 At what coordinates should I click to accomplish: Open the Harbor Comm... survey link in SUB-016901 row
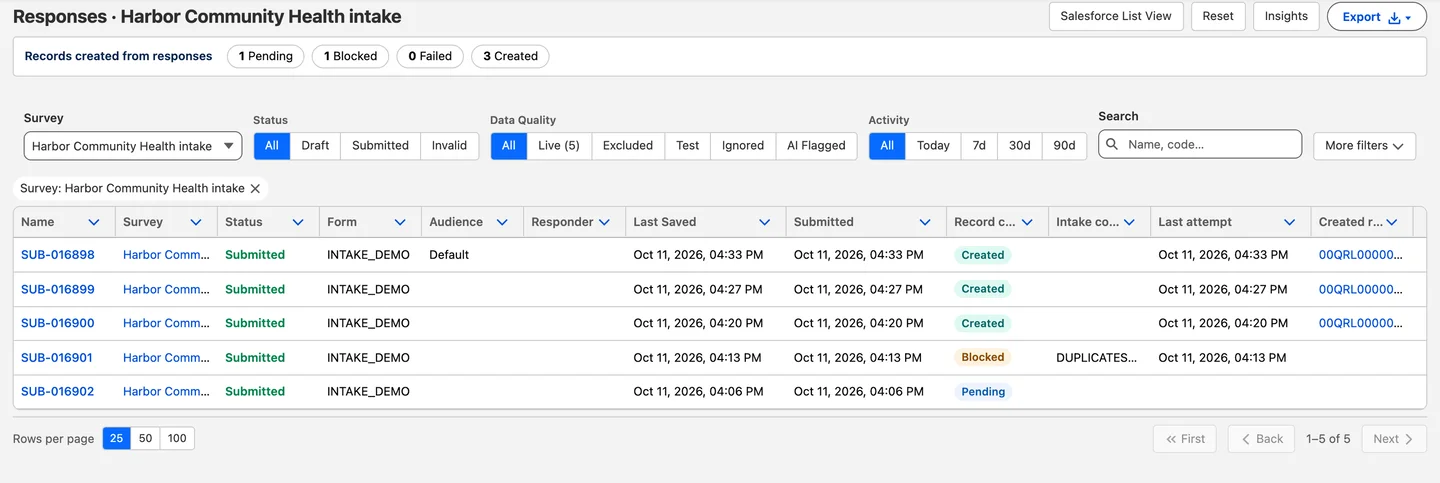point(166,357)
